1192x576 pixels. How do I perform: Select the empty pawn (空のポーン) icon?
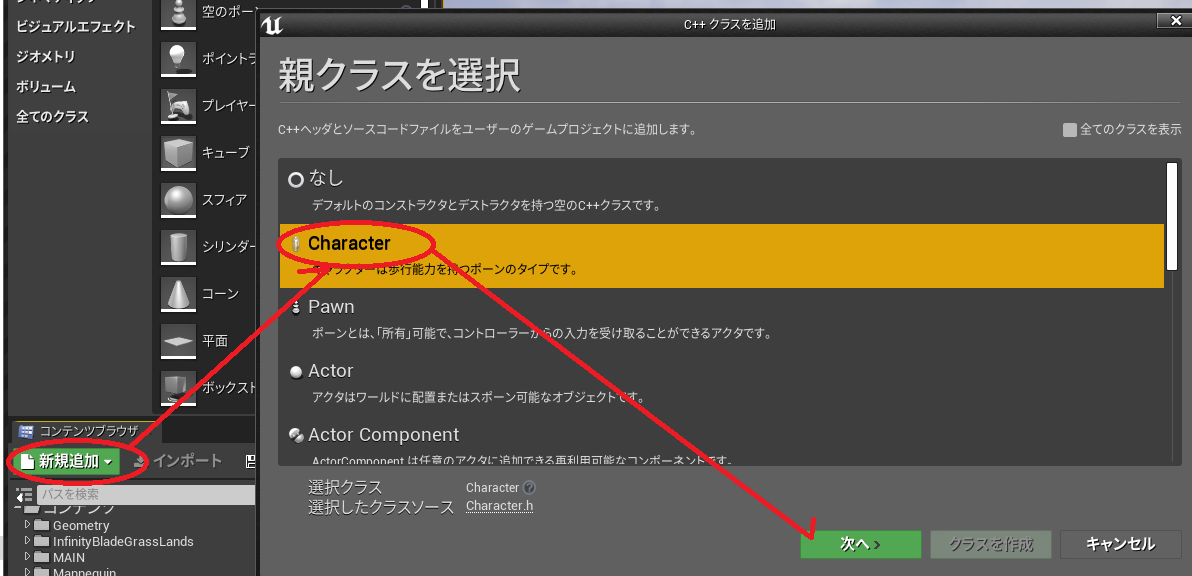(179, 13)
